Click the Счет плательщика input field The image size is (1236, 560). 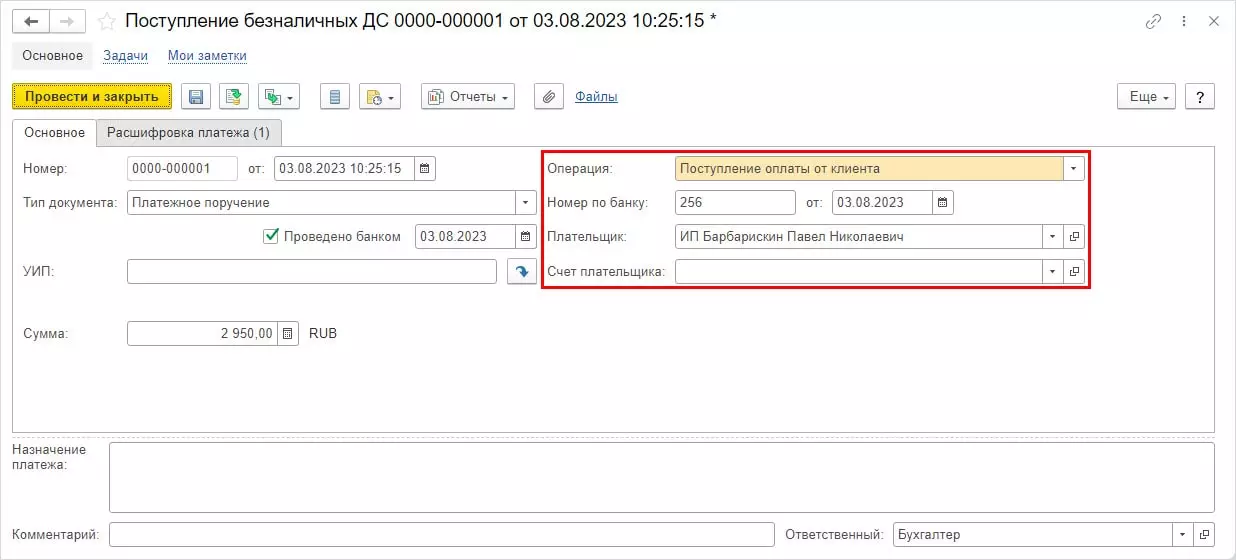(859, 271)
